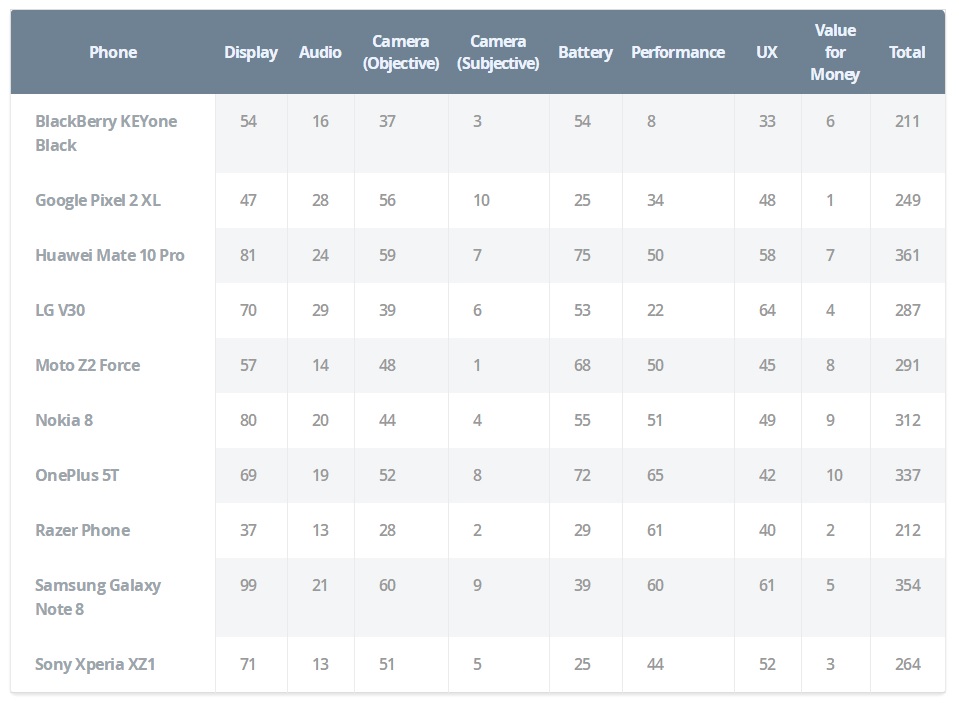This screenshot has height=704, width=959.
Task: Click the Sony Xperia XZ1 total 264
Action: coord(908,664)
